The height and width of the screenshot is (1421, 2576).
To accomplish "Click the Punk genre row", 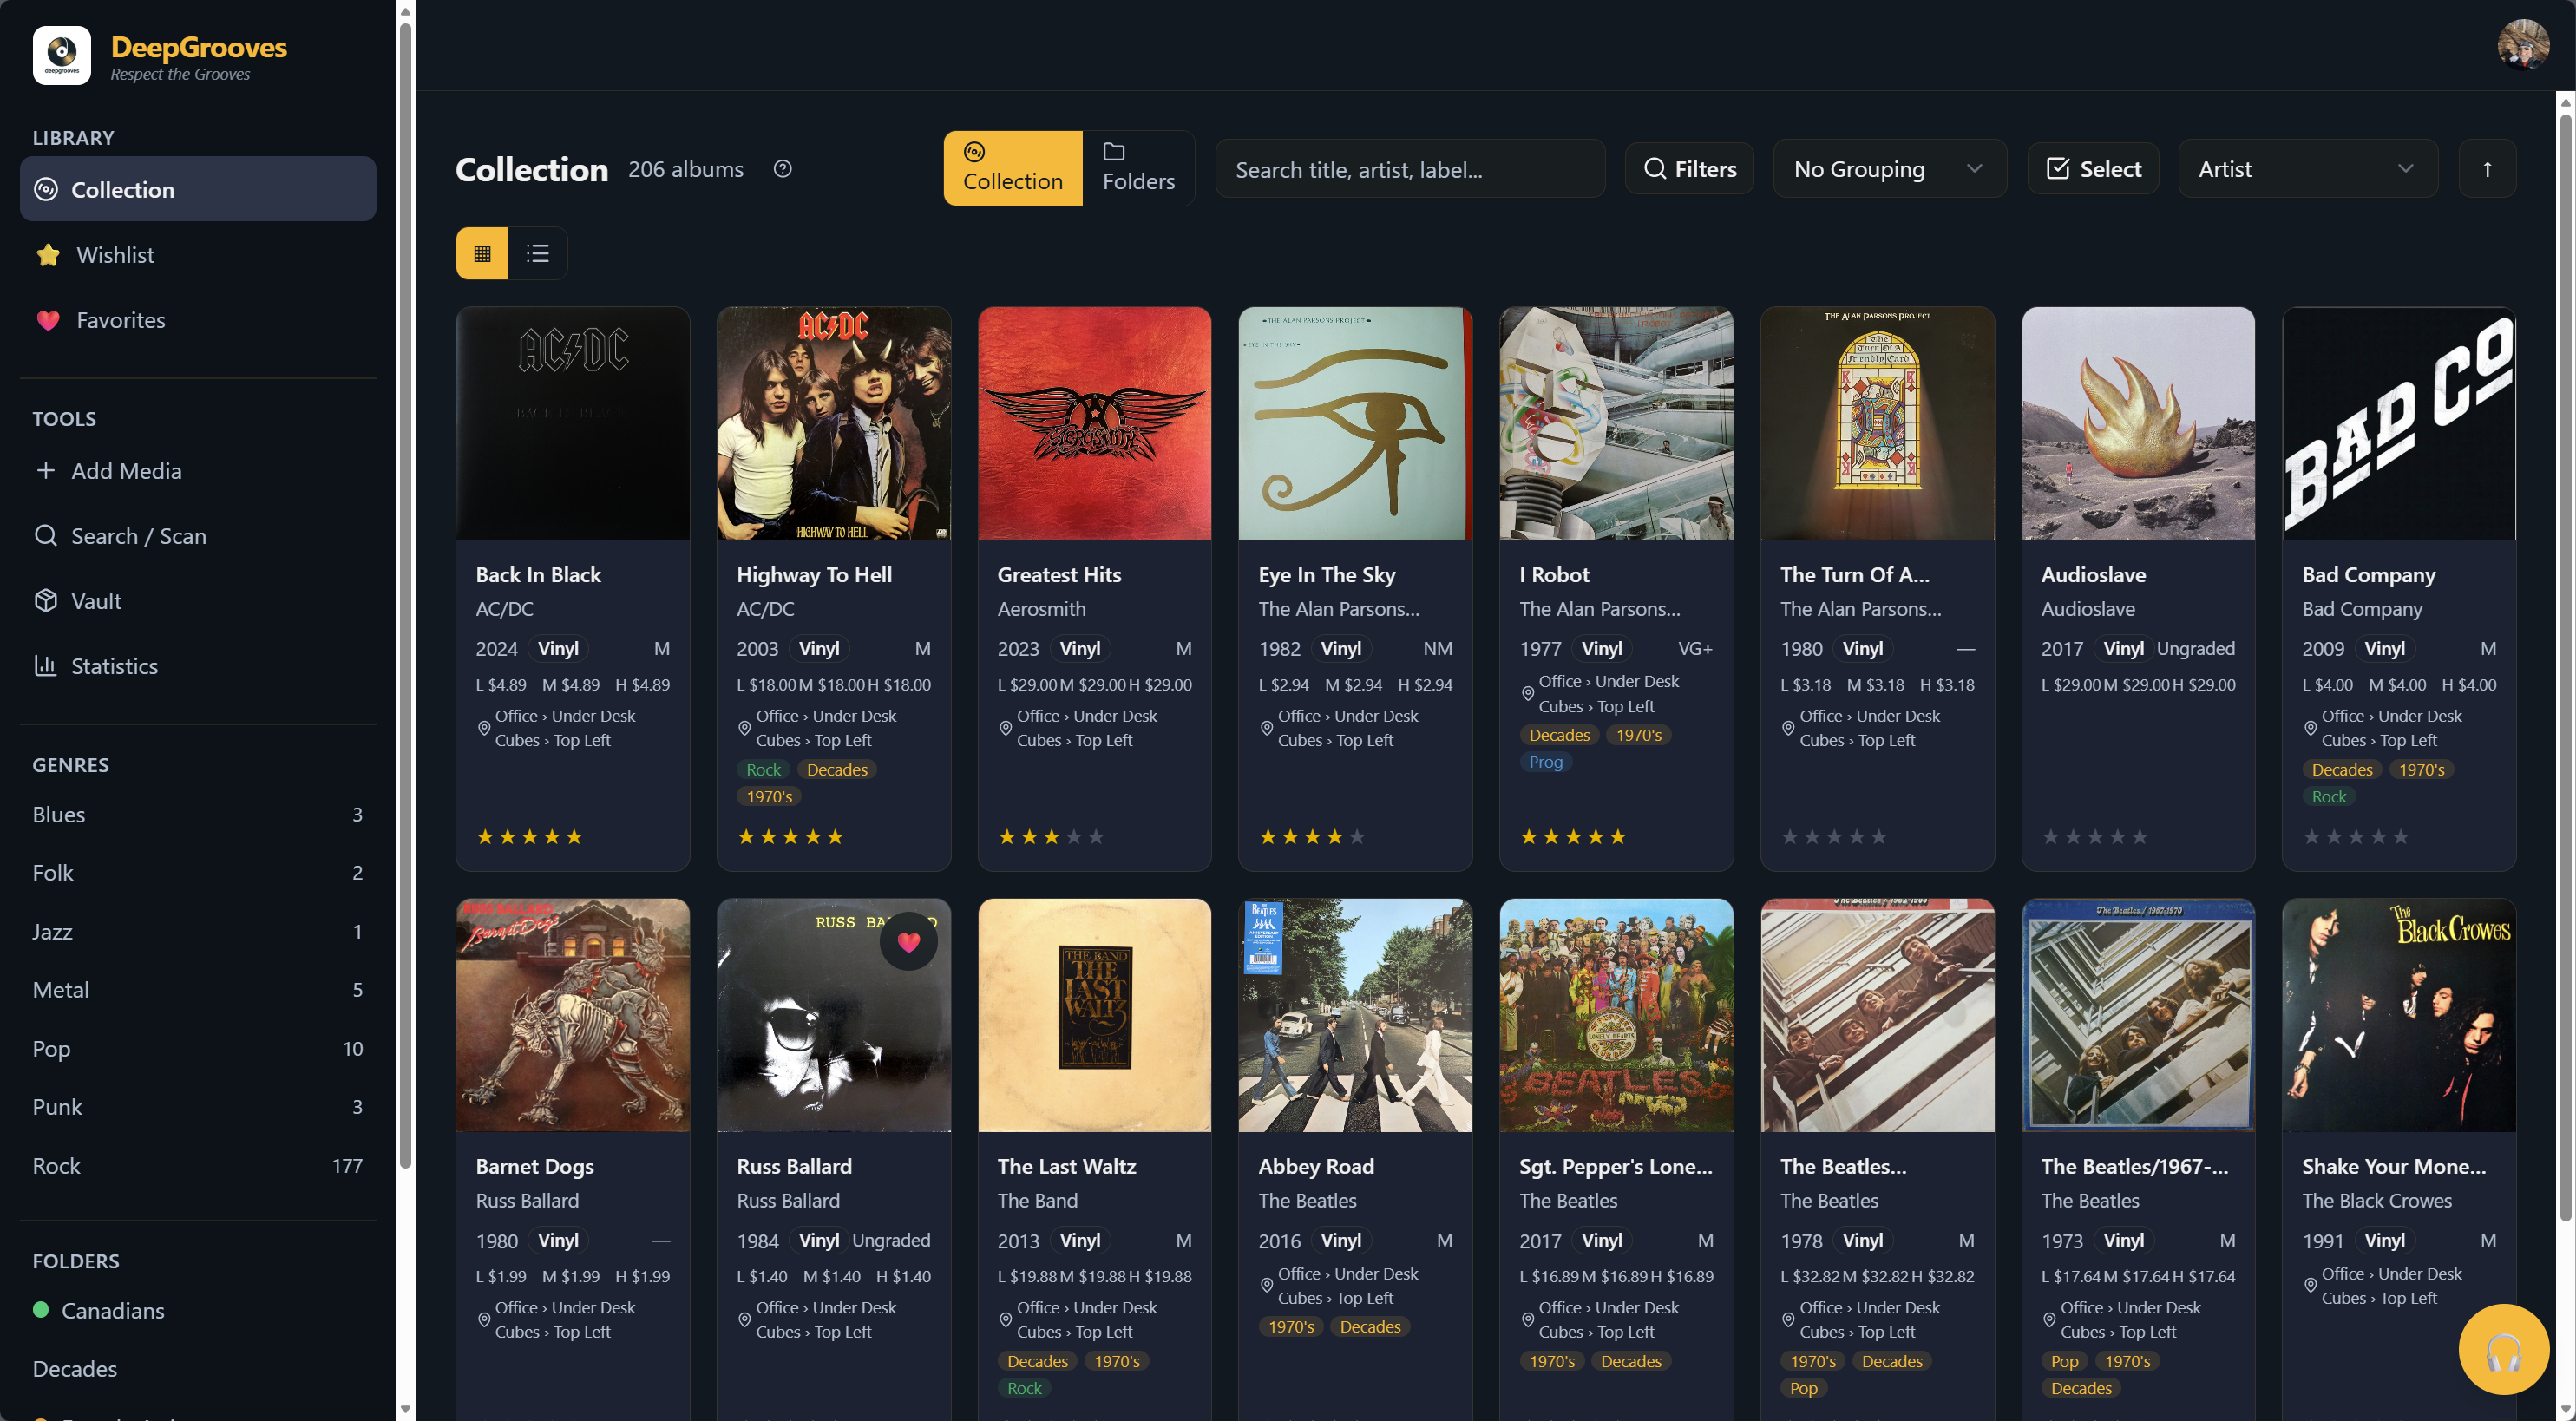I will point(198,1106).
